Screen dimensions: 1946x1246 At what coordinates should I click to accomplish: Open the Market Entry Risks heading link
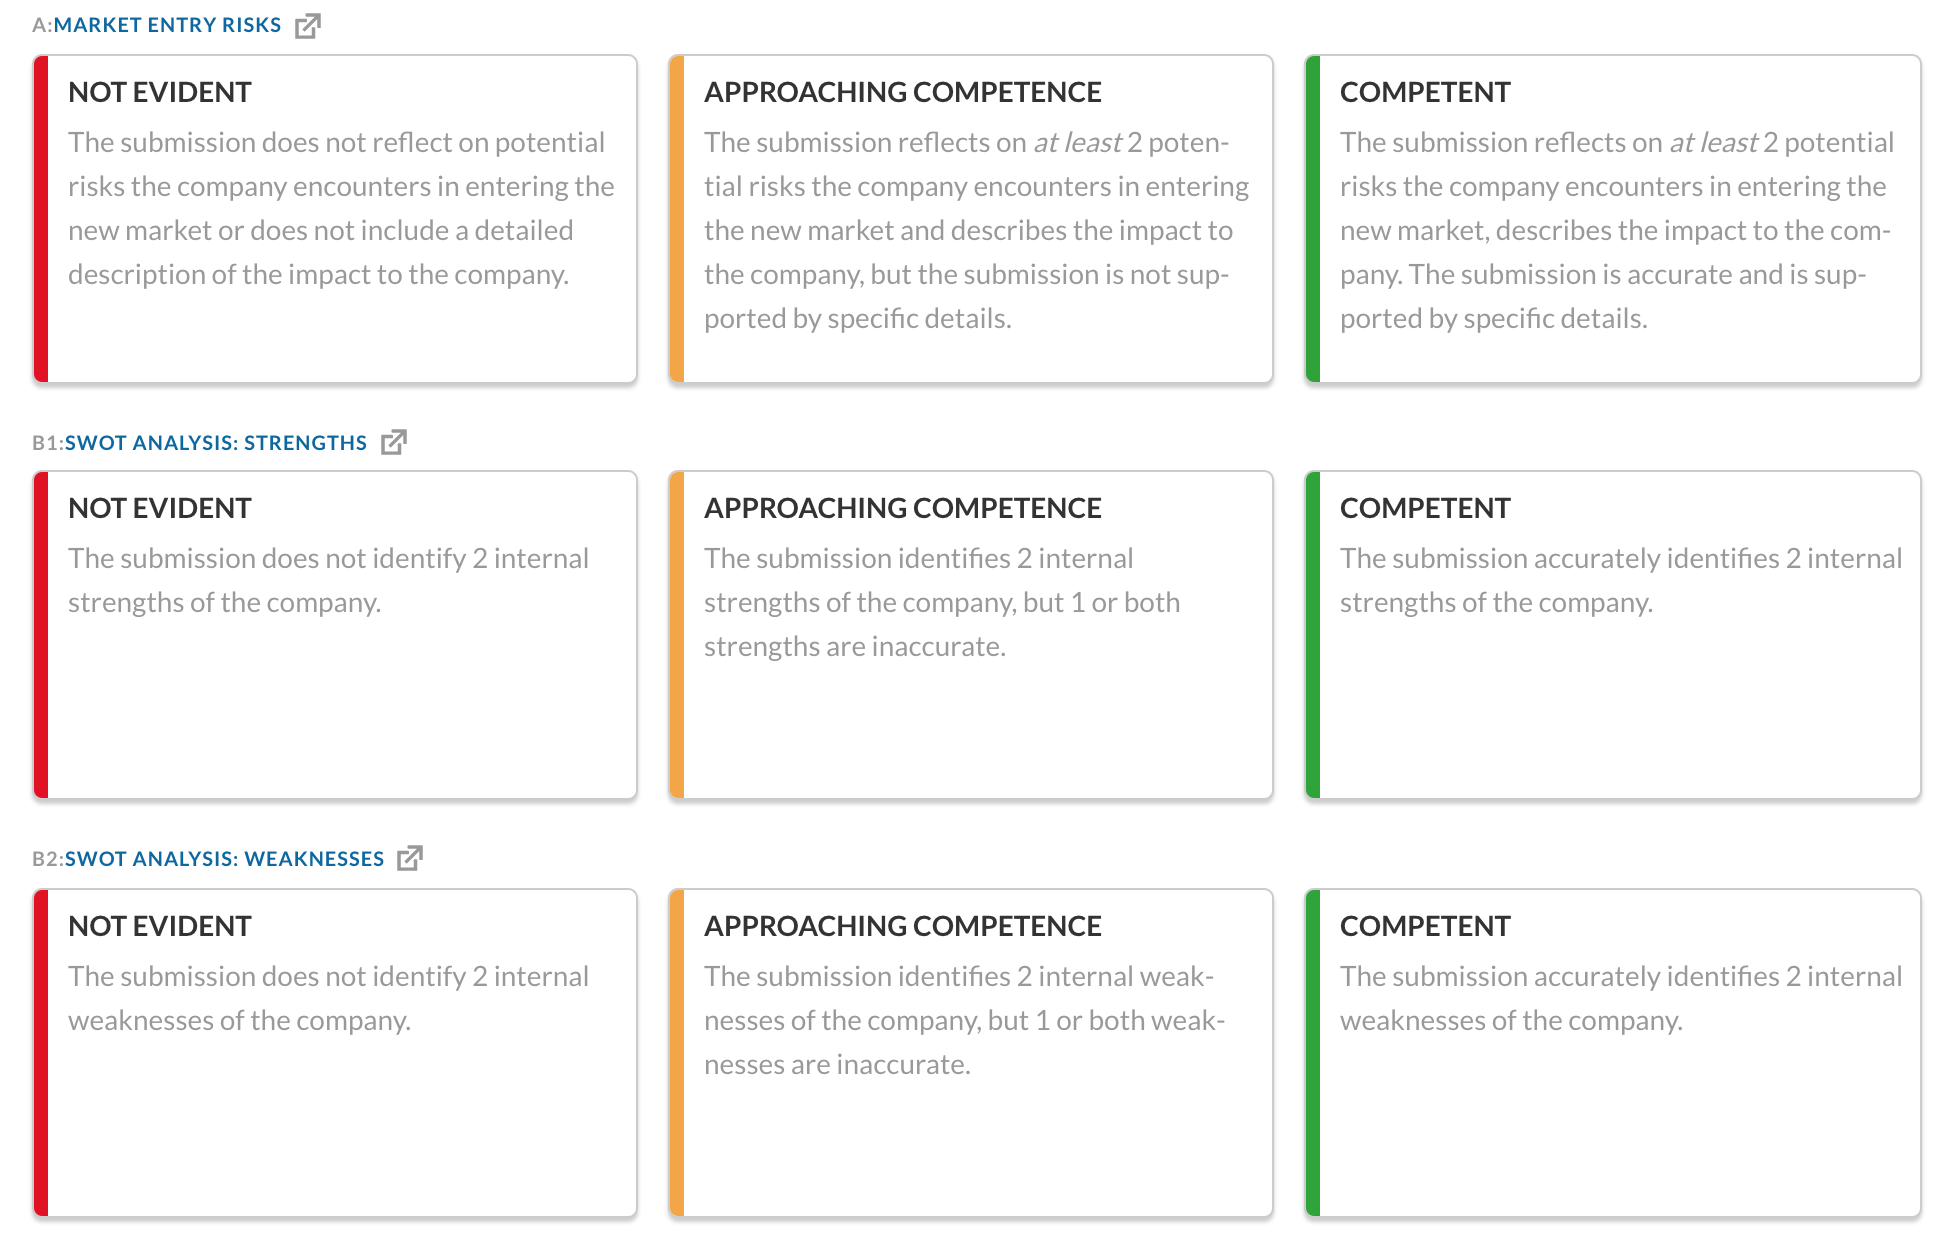[167, 25]
